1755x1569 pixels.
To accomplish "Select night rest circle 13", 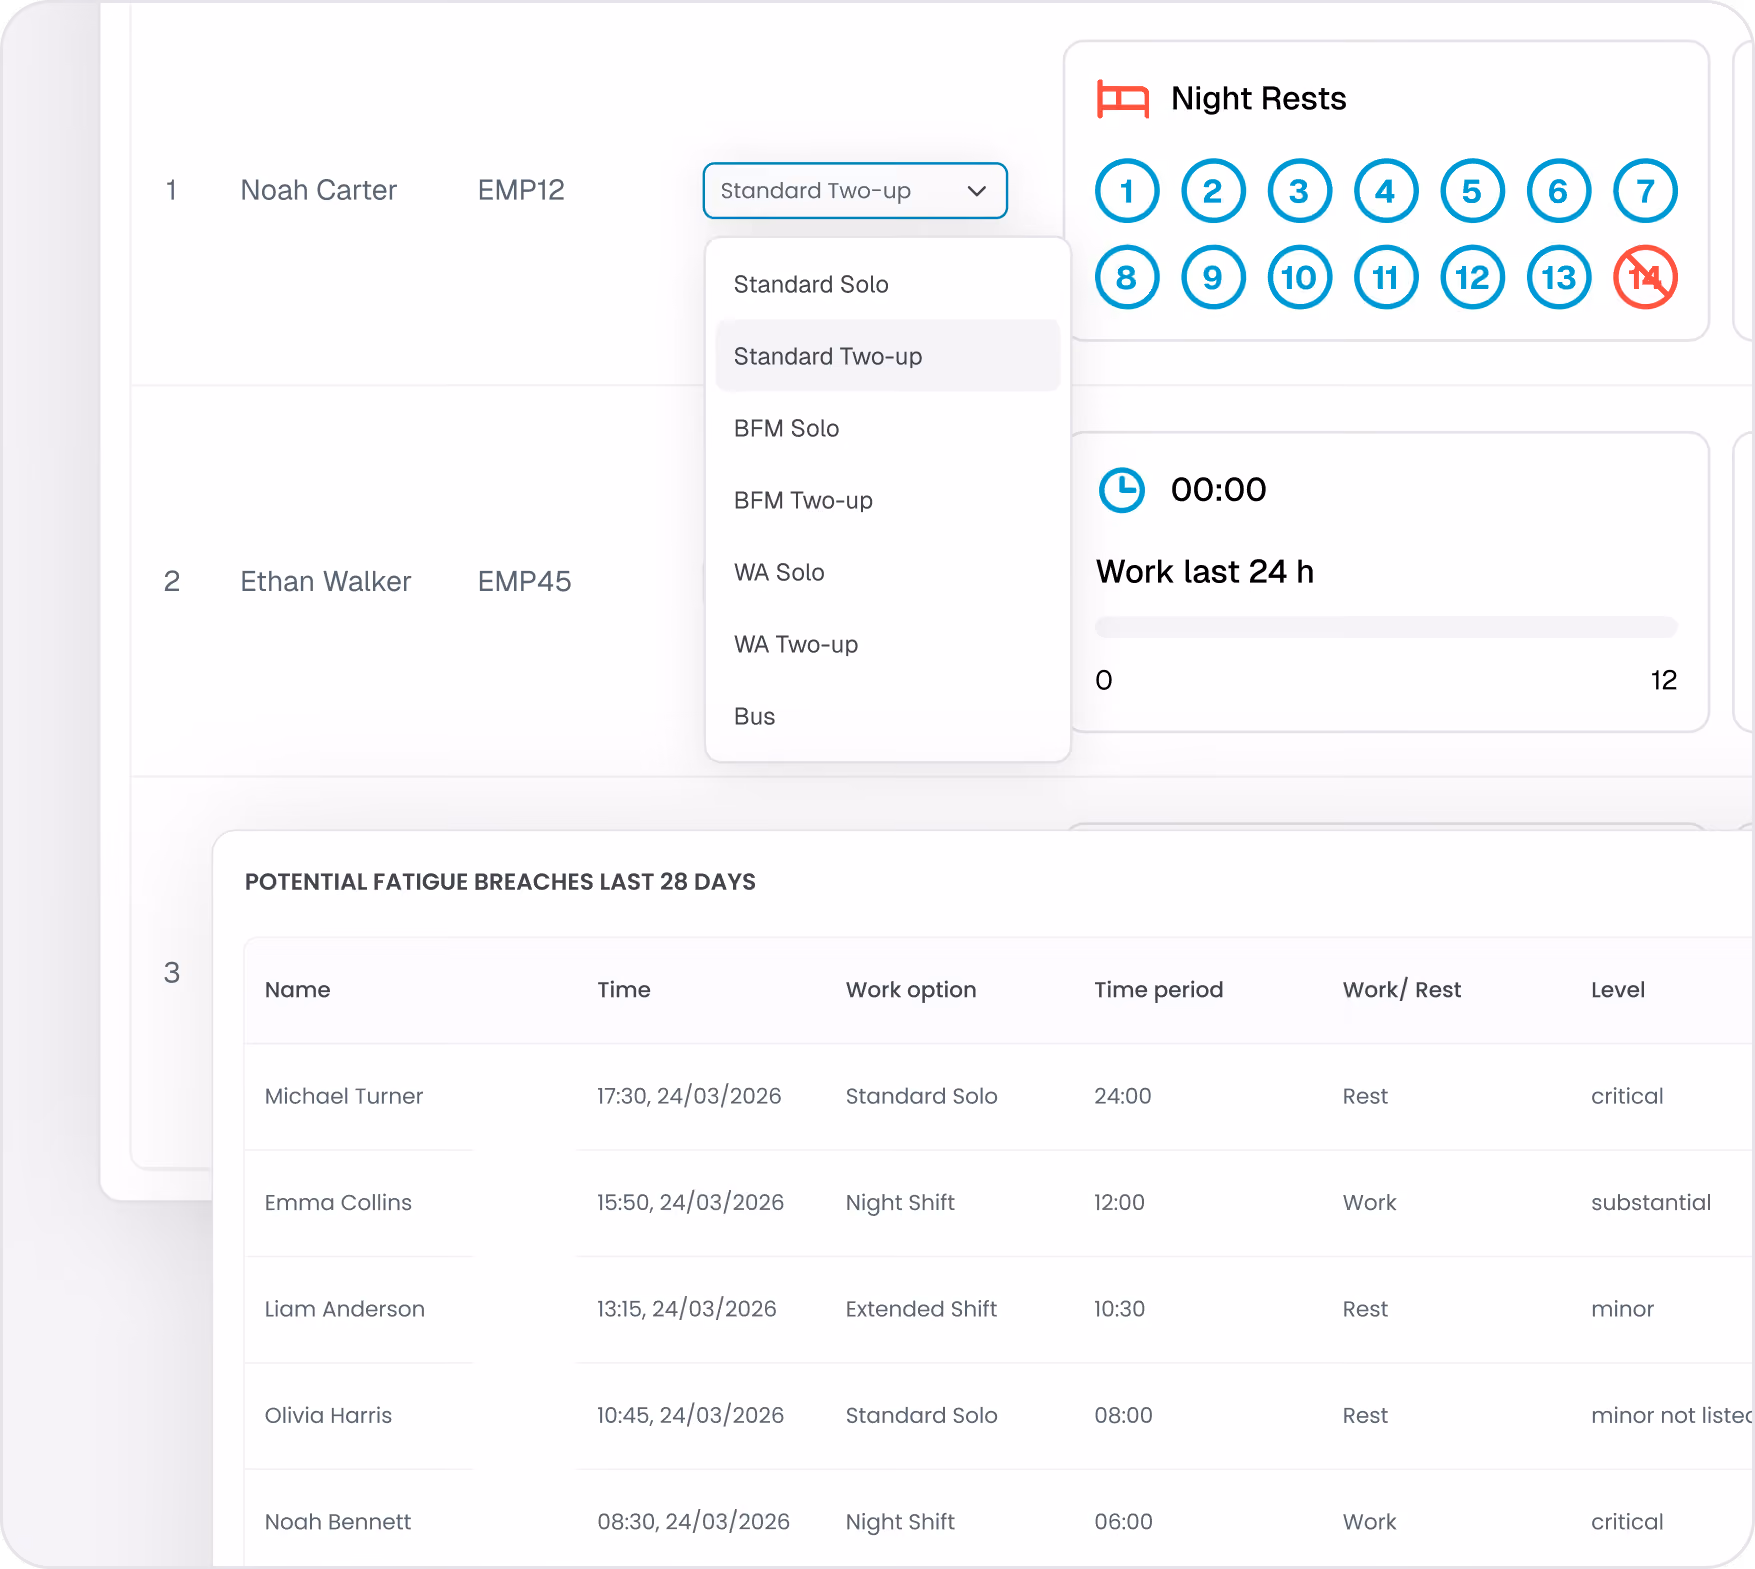I will pyautogui.click(x=1558, y=277).
